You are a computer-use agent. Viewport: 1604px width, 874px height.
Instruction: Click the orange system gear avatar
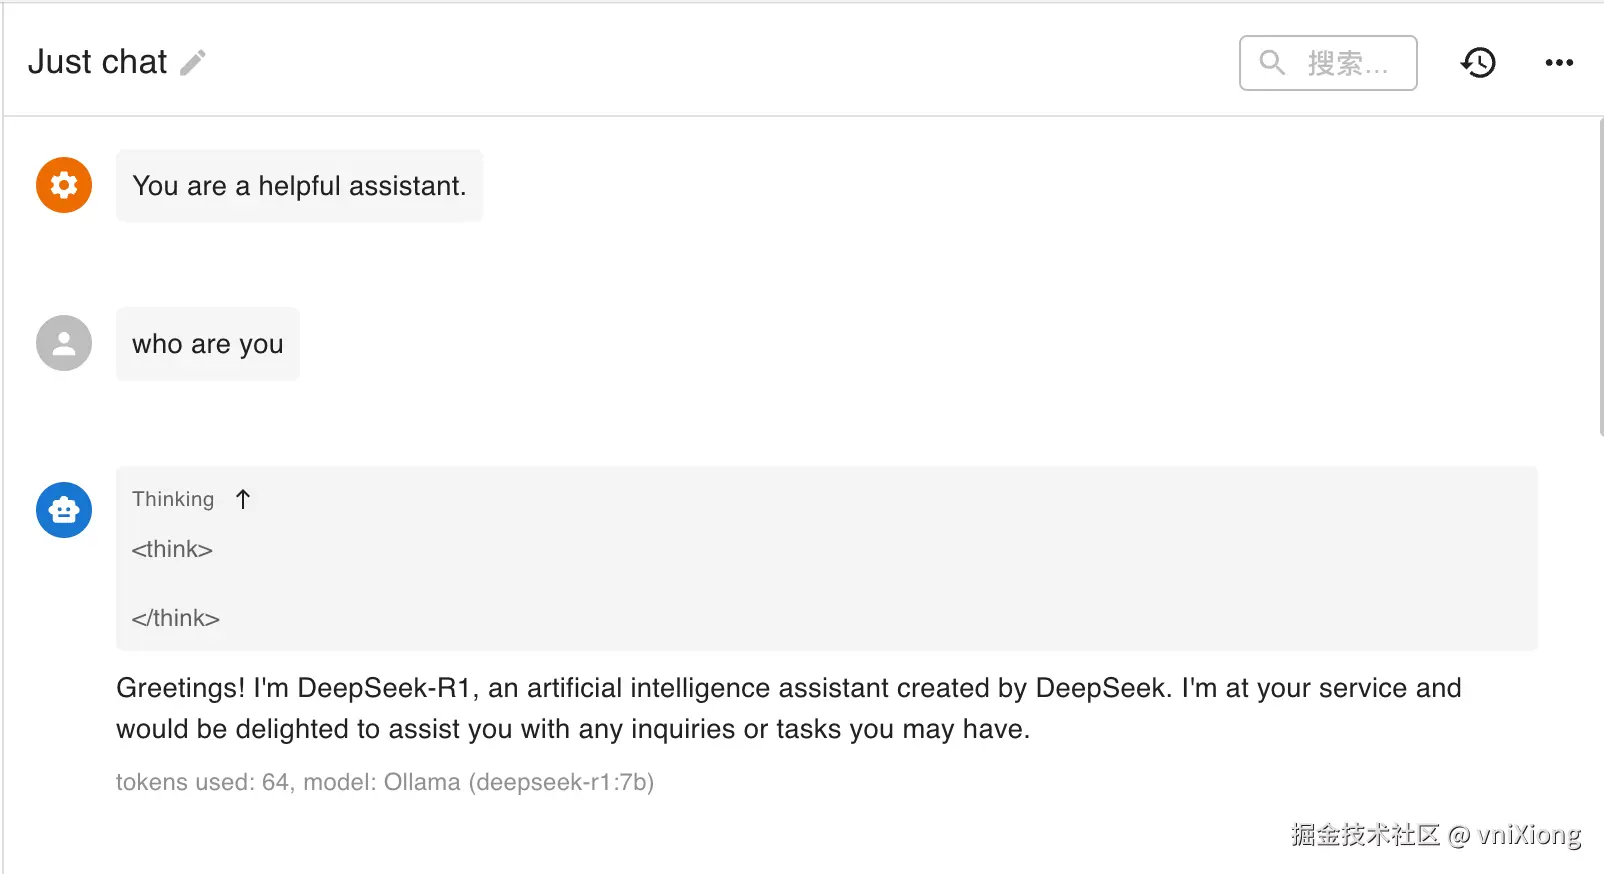[x=64, y=185]
